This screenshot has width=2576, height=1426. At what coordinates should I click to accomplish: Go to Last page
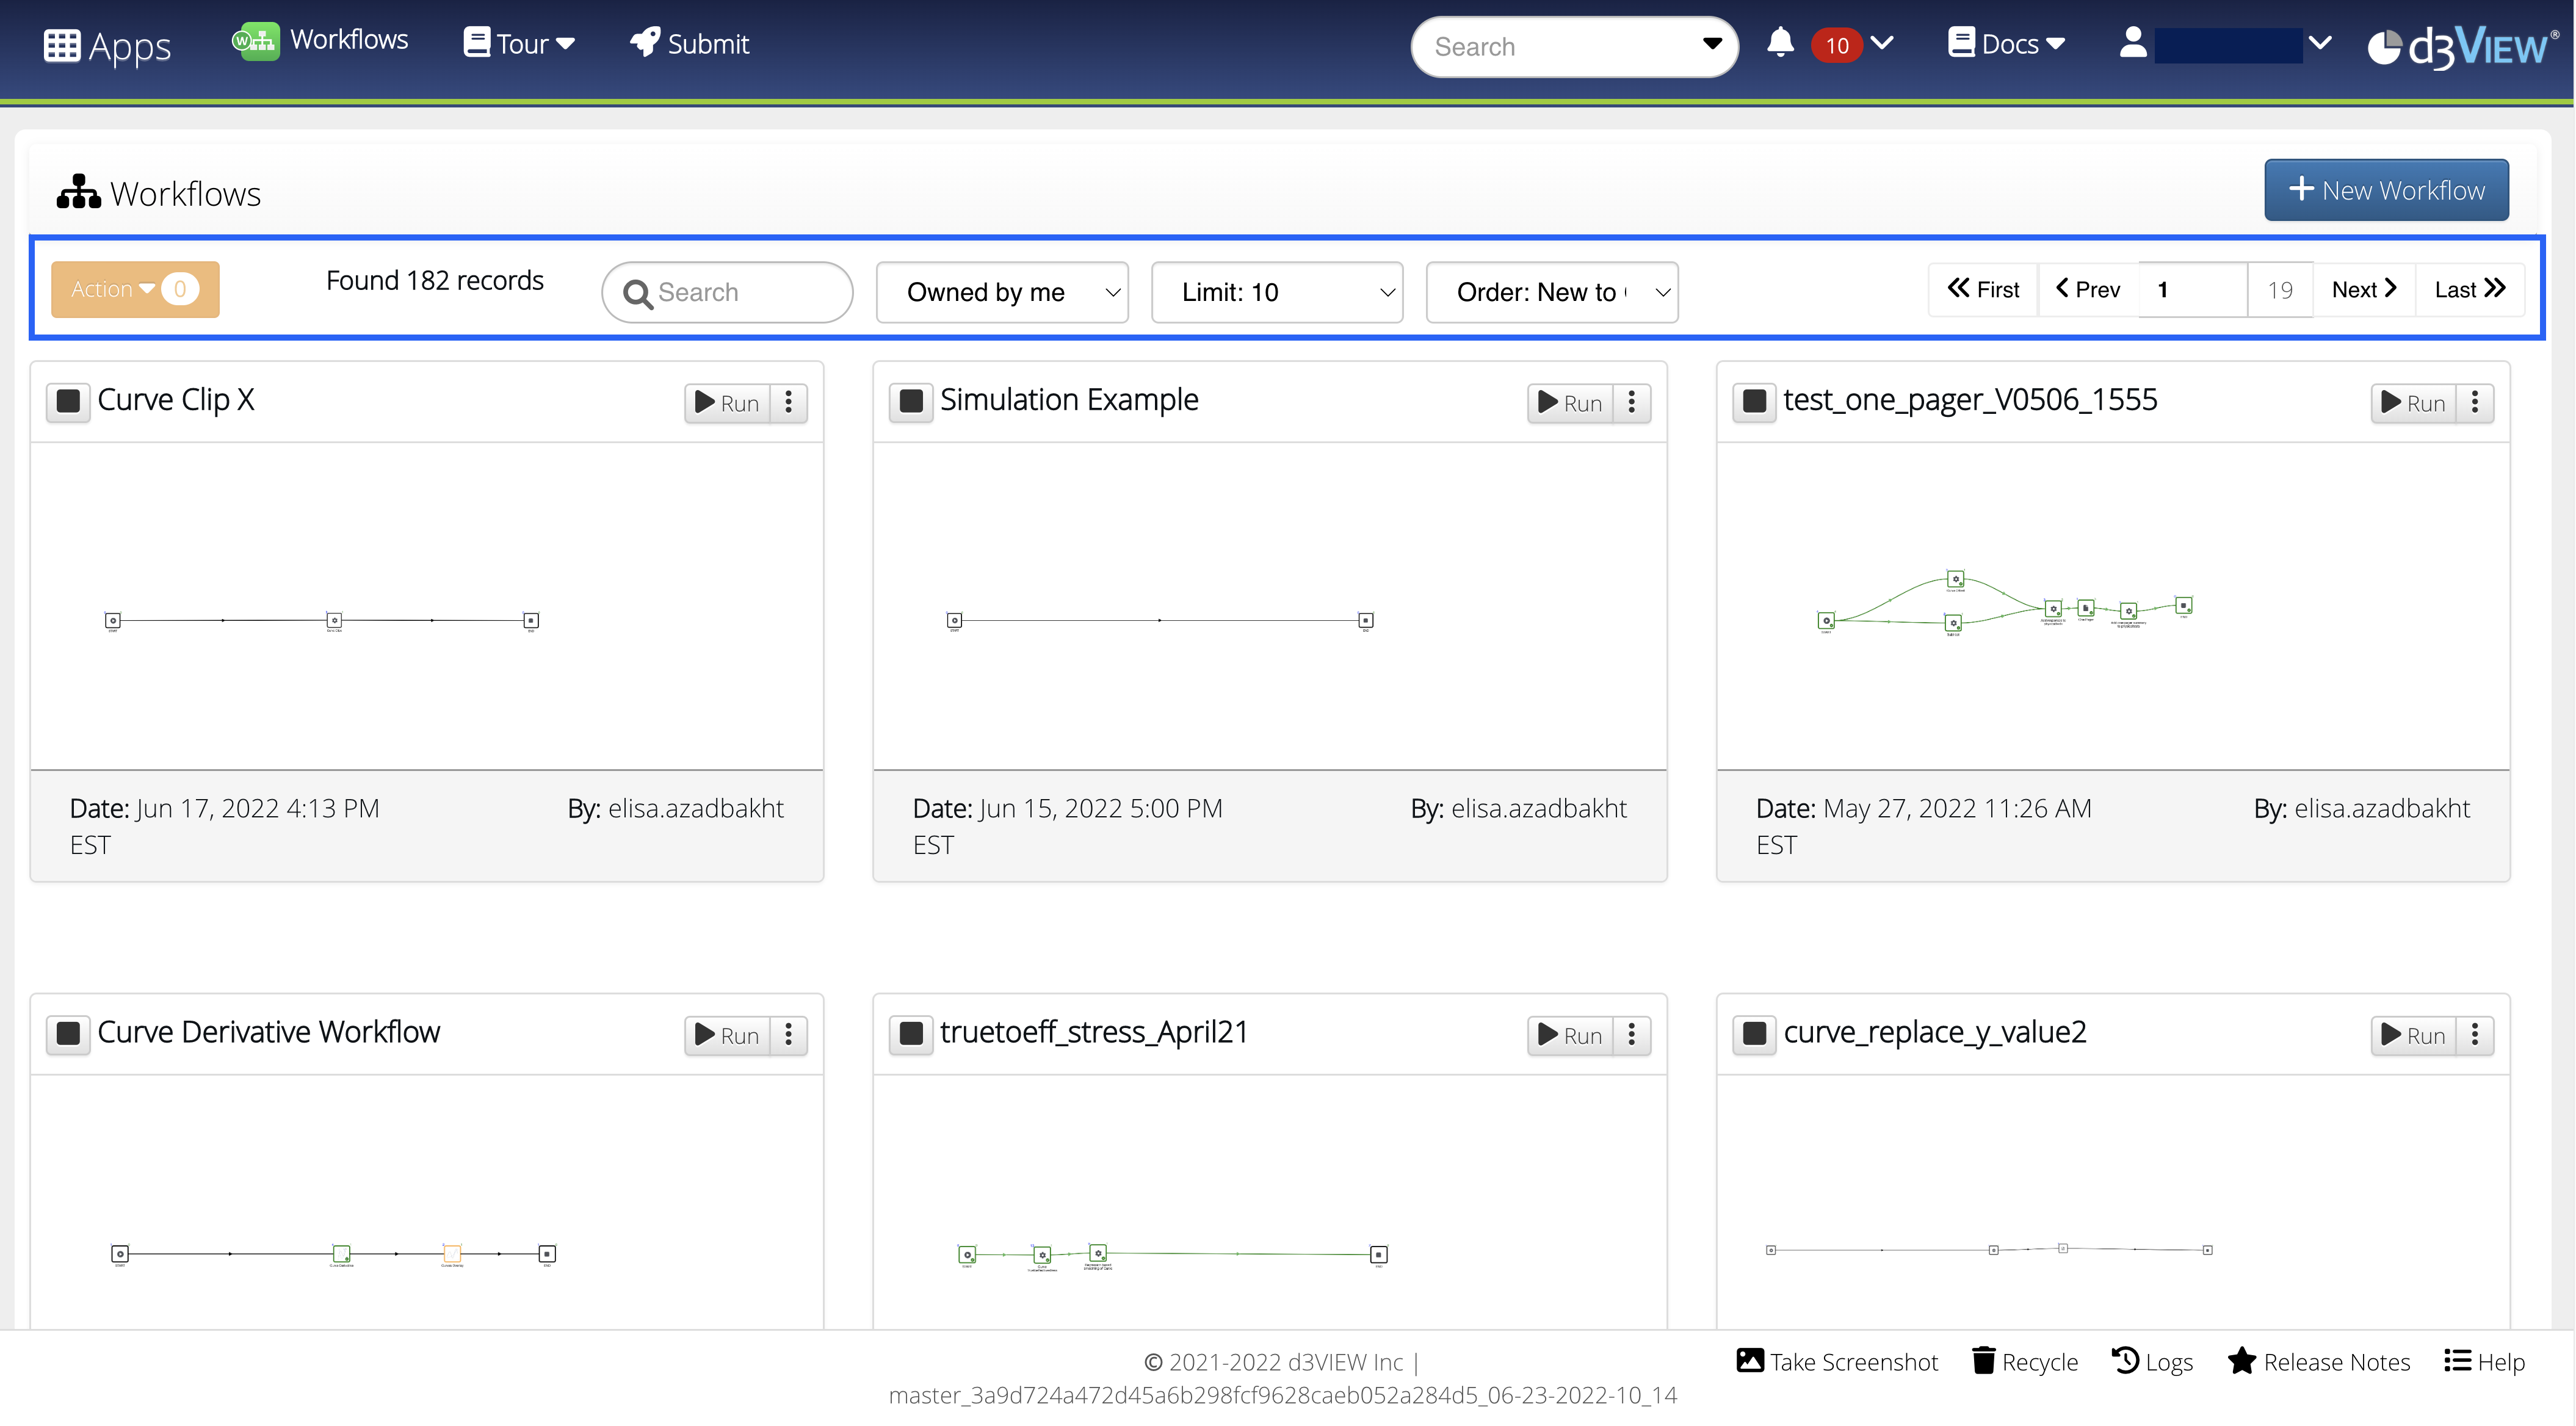2470,289
